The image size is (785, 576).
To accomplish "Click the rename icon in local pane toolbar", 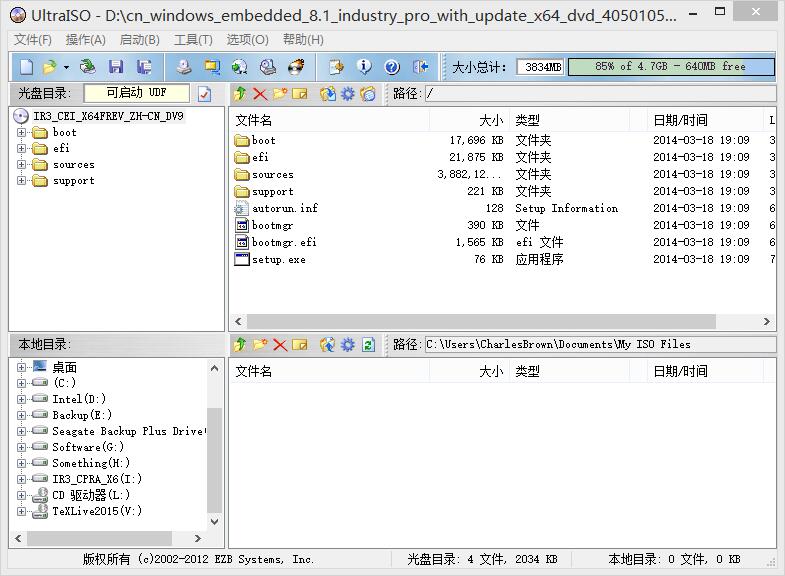I will pyautogui.click(x=299, y=344).
